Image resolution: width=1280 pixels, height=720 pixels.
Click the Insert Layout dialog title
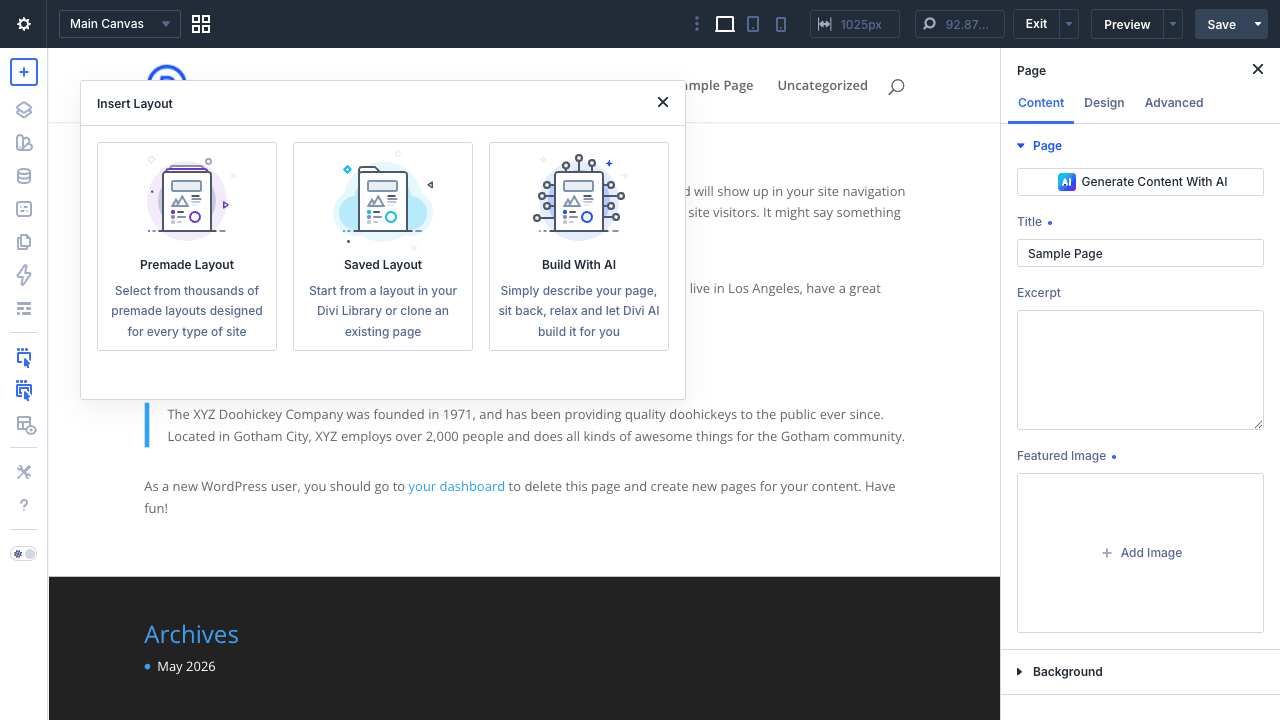[x=135, y=104]
